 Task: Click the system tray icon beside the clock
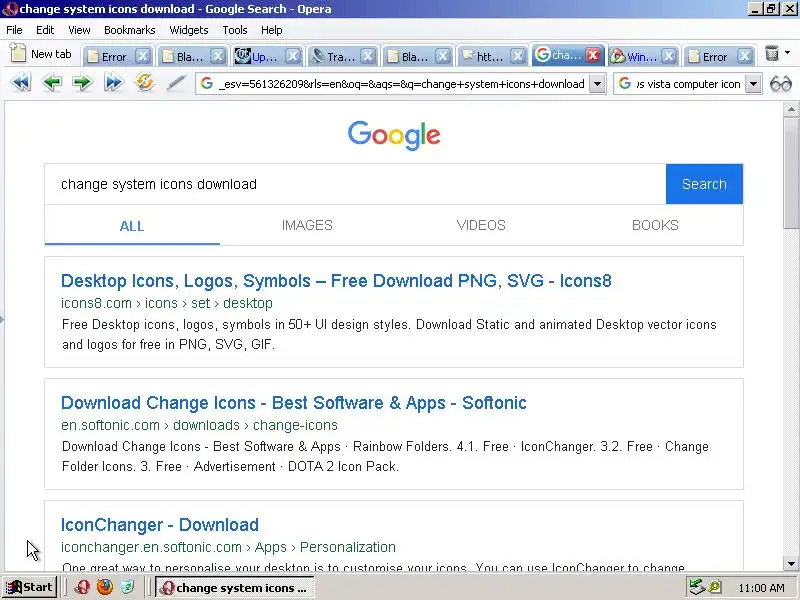(x=715, y=587)
